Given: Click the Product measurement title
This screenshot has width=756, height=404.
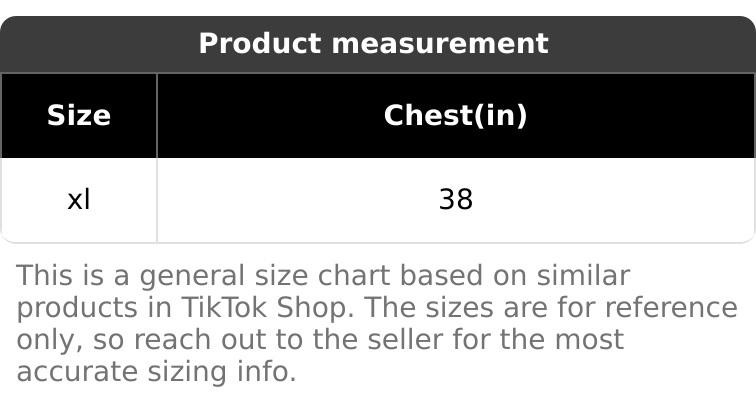Looking at the screenshot, I should 373,44.
